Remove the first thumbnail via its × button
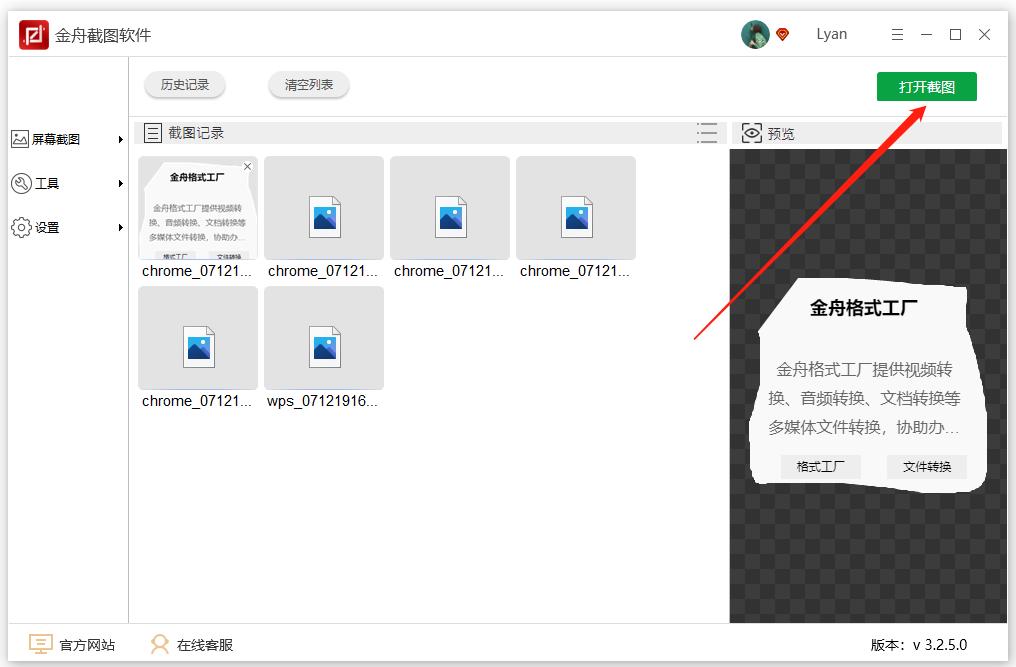 point(247,166)
